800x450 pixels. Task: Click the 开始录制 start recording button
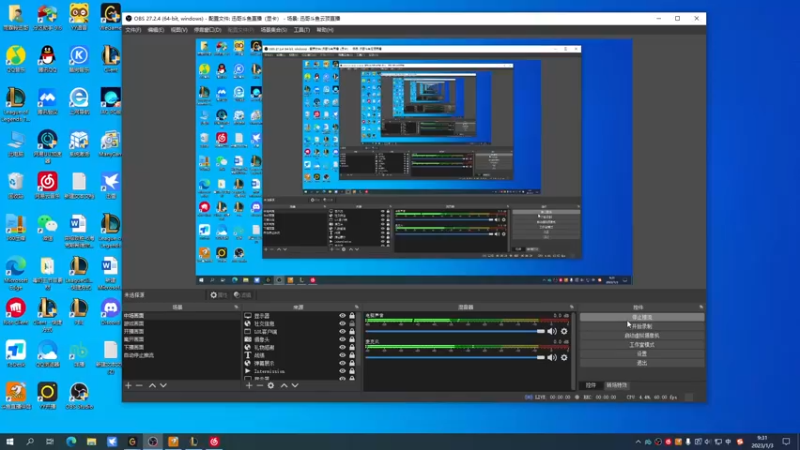[642, 327]
